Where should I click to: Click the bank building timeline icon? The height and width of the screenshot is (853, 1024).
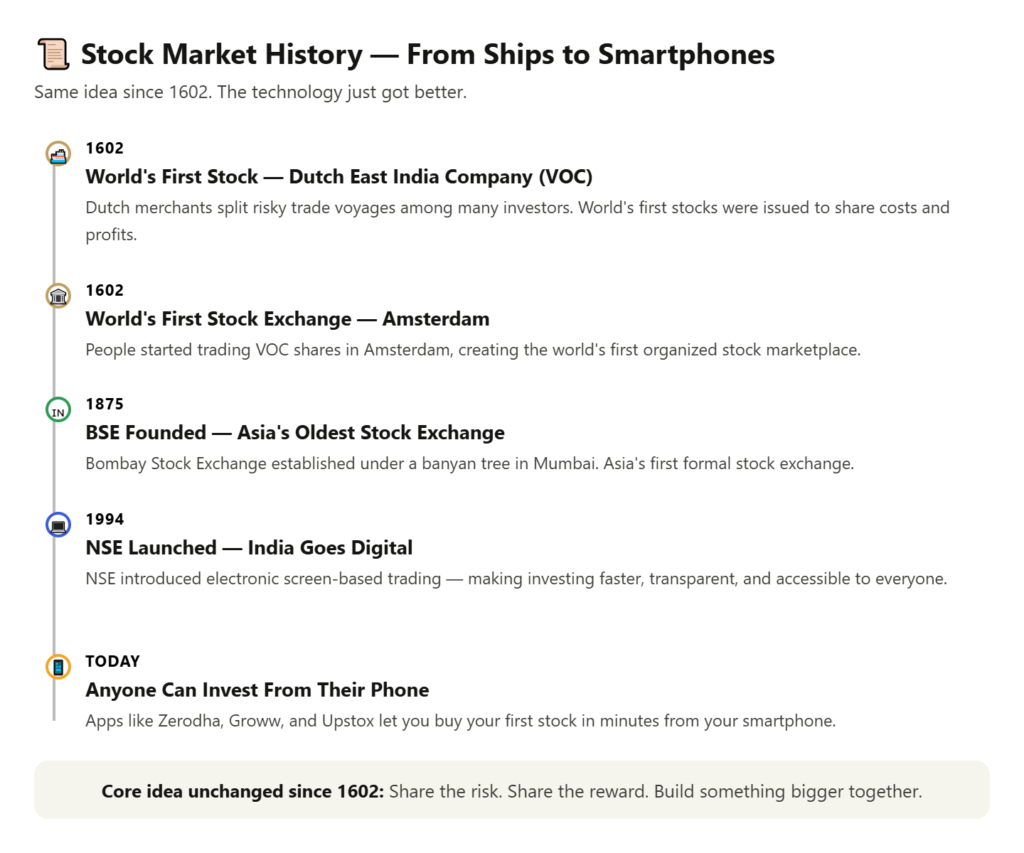[58, 295]
